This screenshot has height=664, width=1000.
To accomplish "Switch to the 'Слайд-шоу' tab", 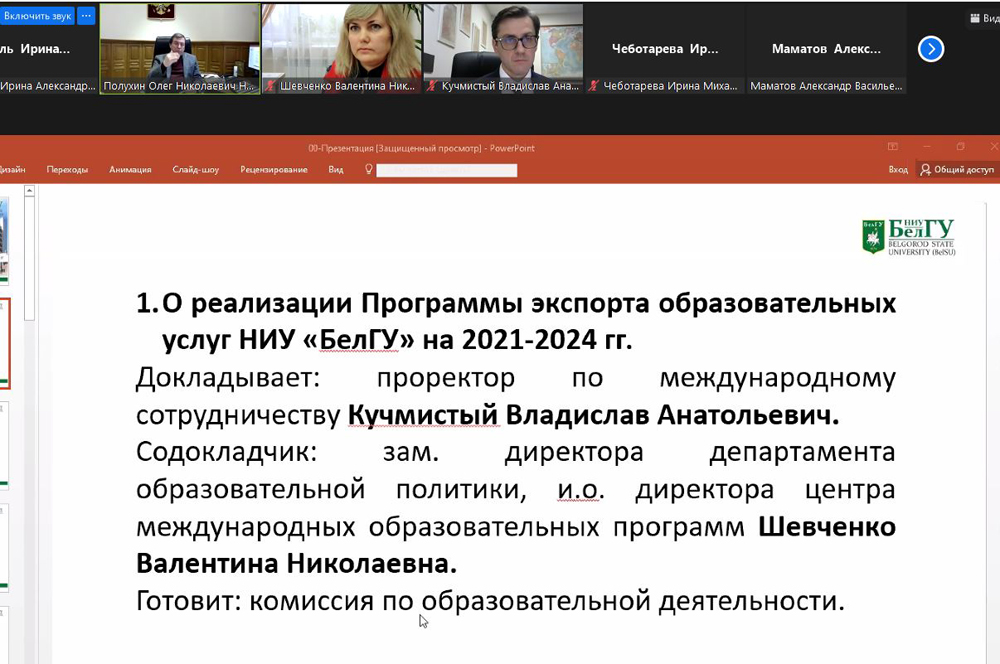I will point(195,170).
